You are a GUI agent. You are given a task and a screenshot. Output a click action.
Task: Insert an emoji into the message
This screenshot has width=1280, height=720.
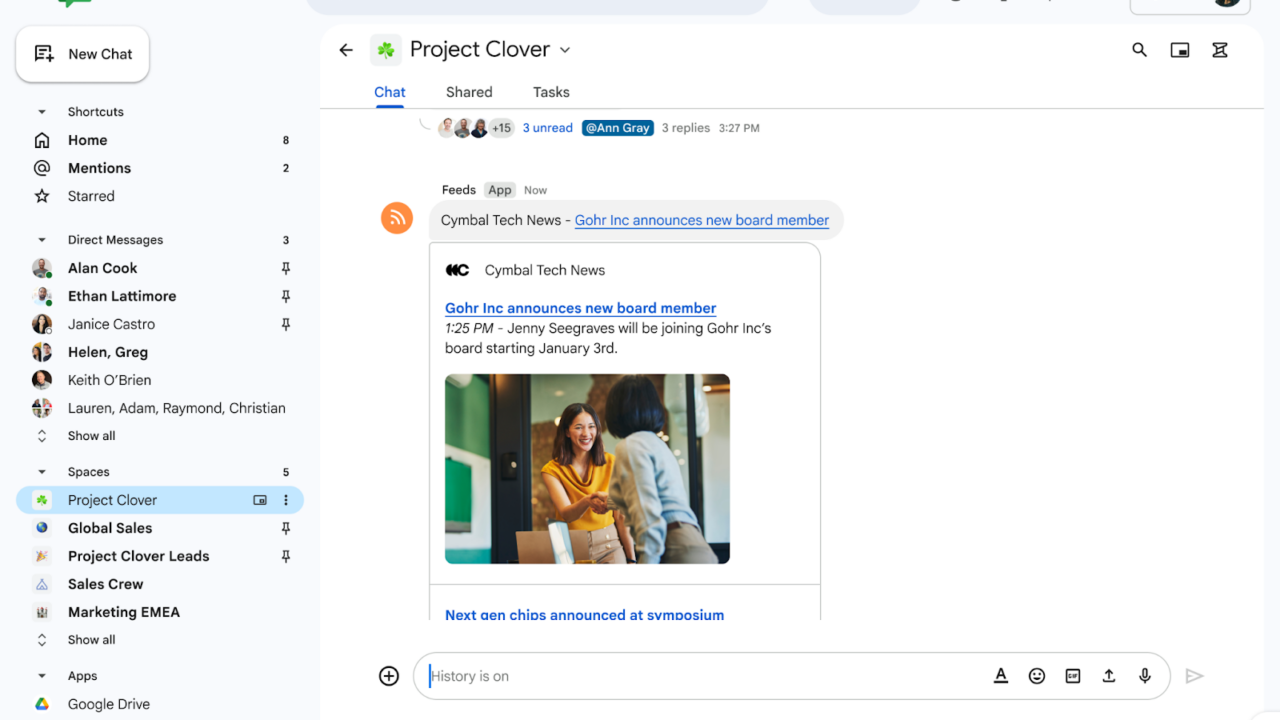coord(1037,676)
